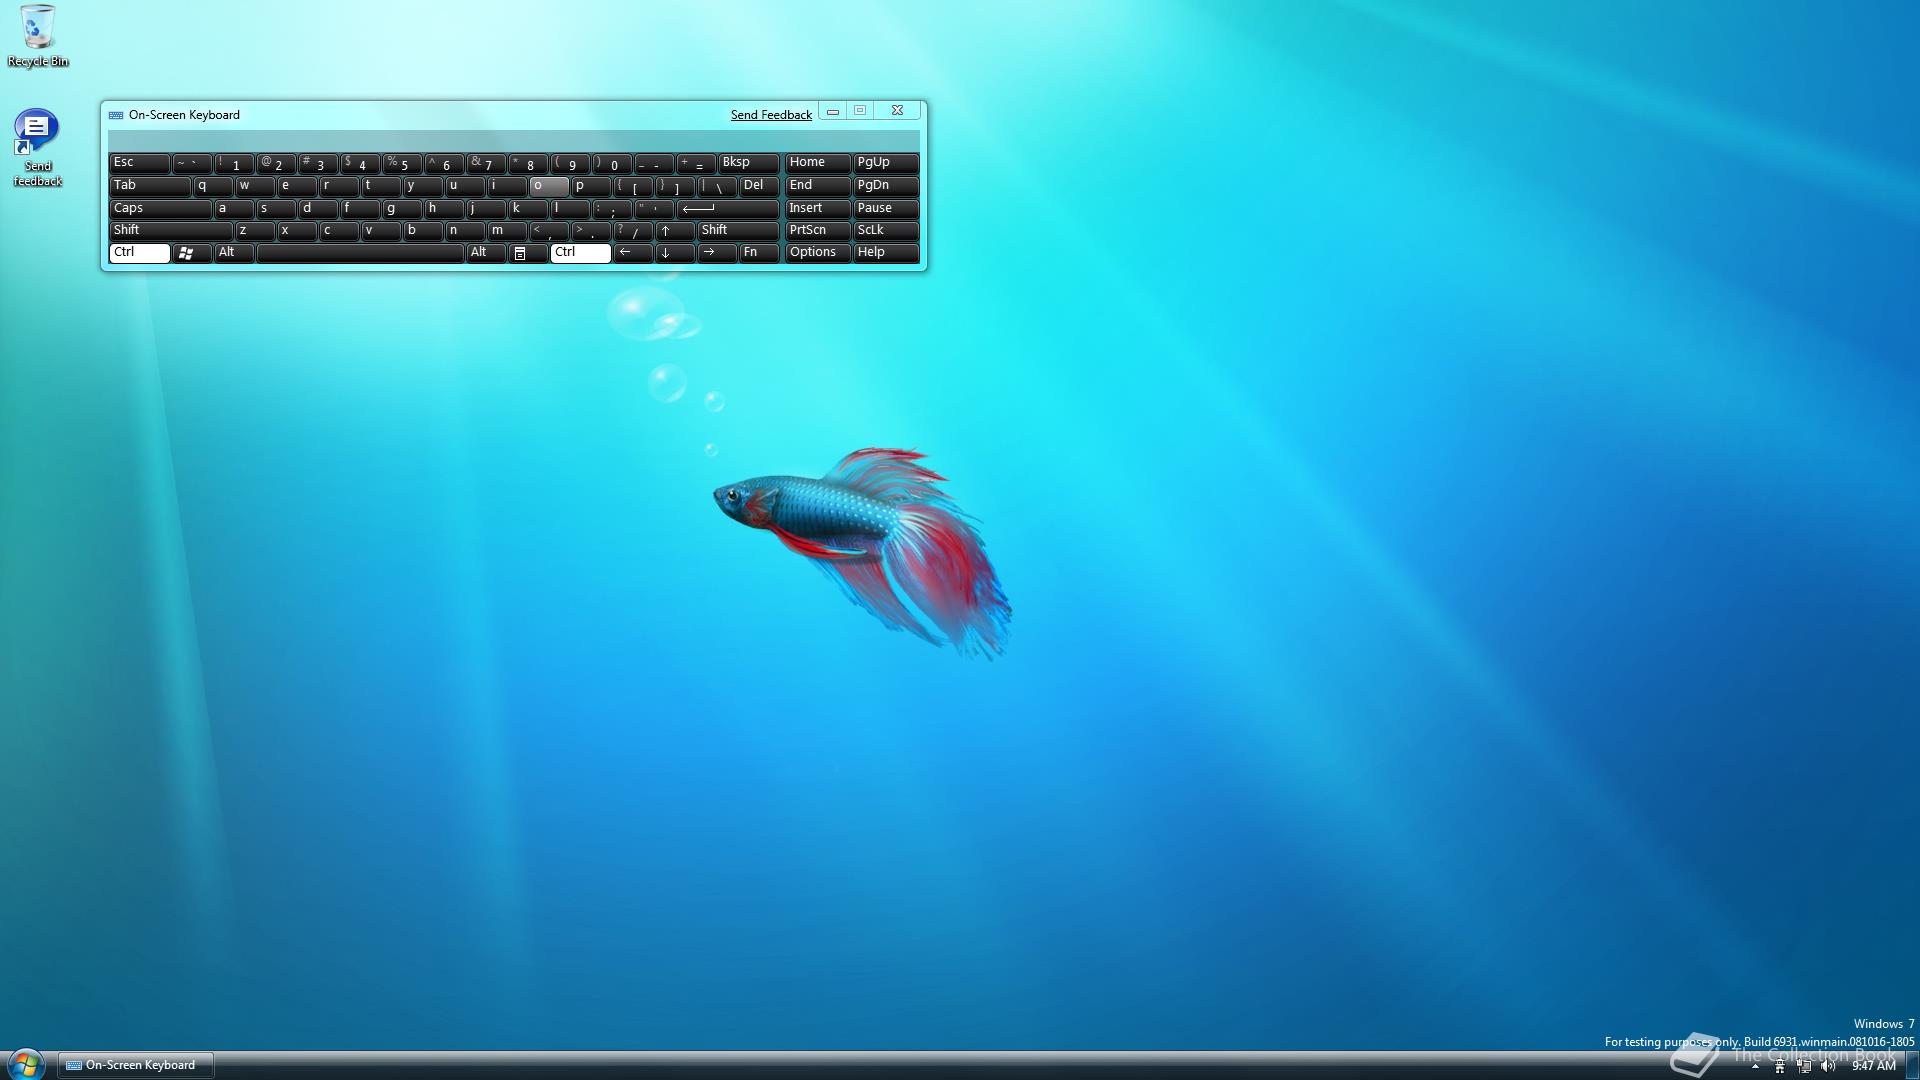Click the number 5 key

401,163
